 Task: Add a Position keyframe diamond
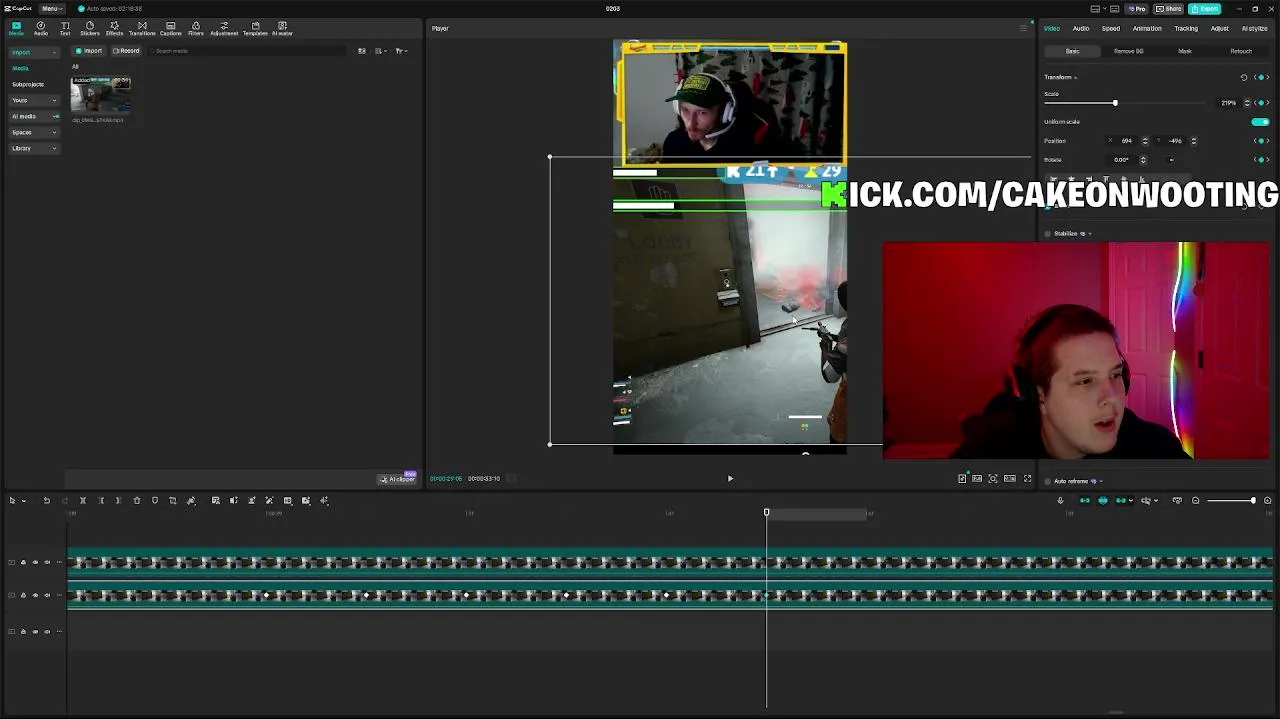[1260, 141]
